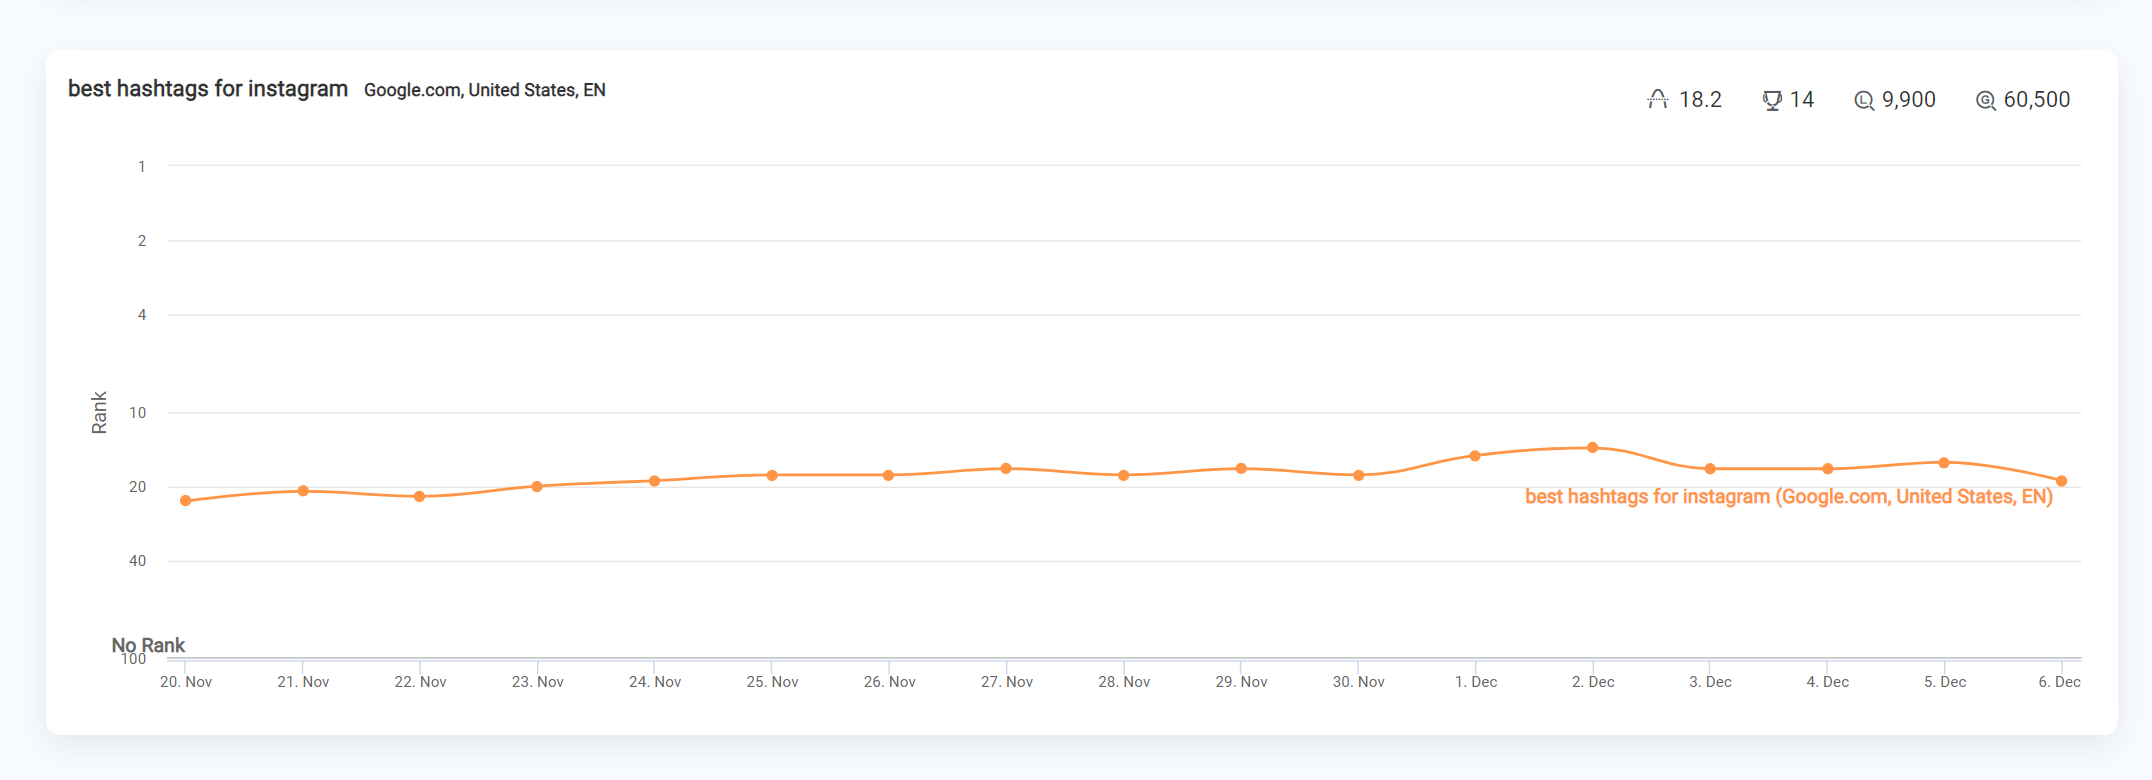Select the chart data point for 27. Nov
The image size is (2152, 780).
point(1006,469)
